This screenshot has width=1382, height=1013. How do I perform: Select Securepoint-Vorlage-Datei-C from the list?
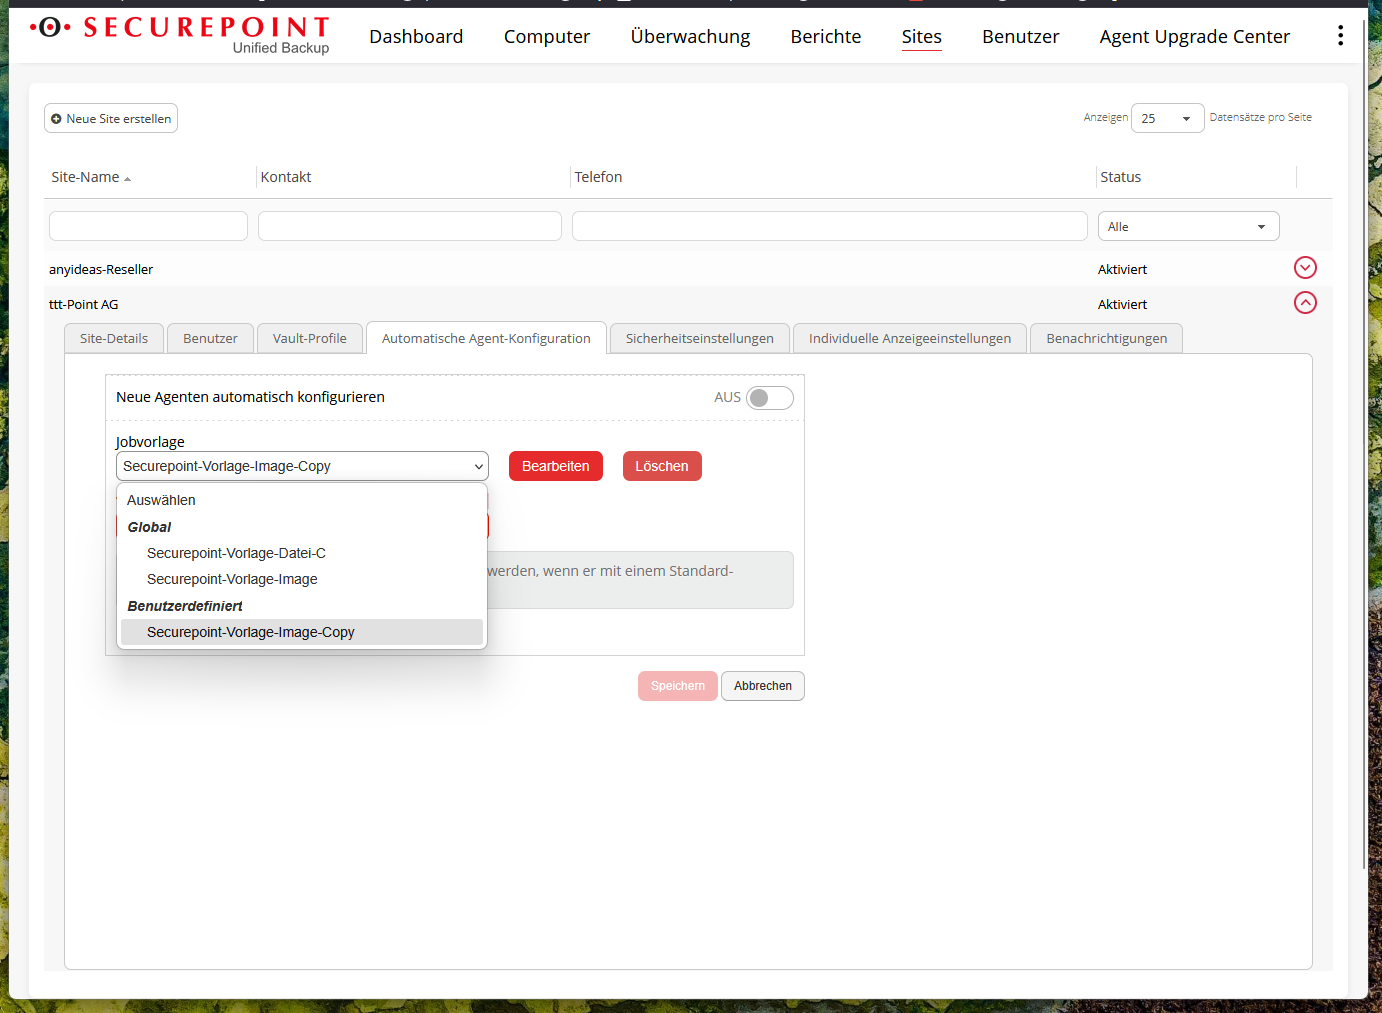(x=236, y=553)
